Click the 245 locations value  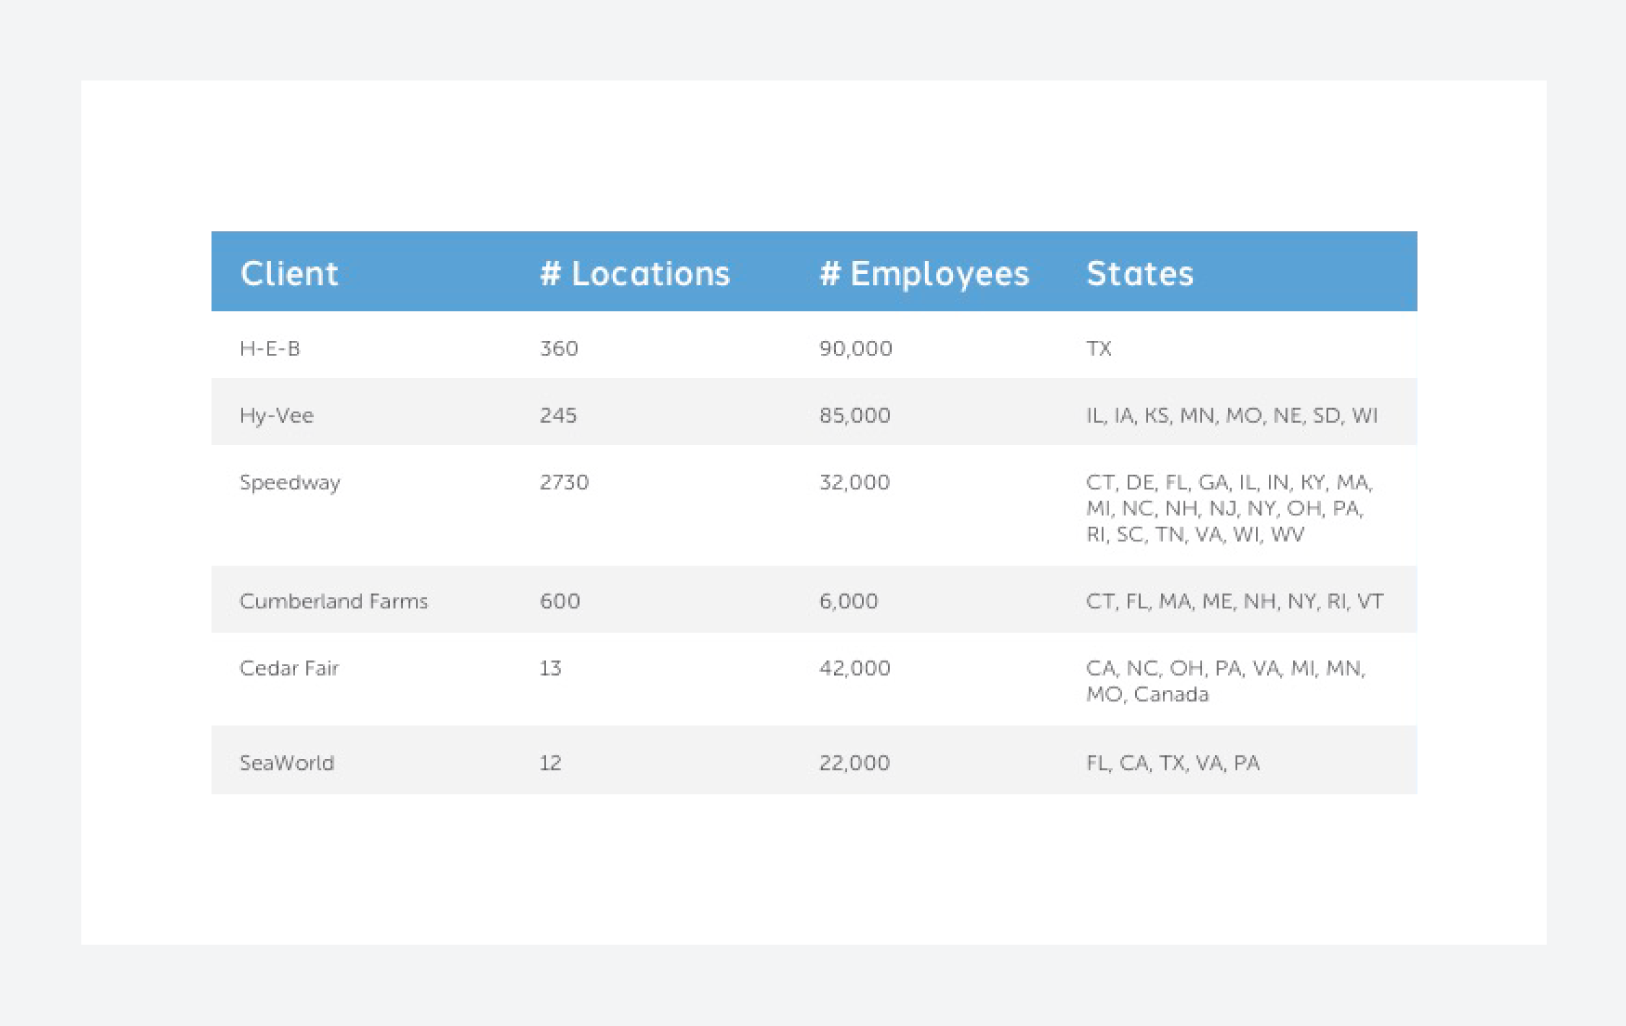(558, 415)
